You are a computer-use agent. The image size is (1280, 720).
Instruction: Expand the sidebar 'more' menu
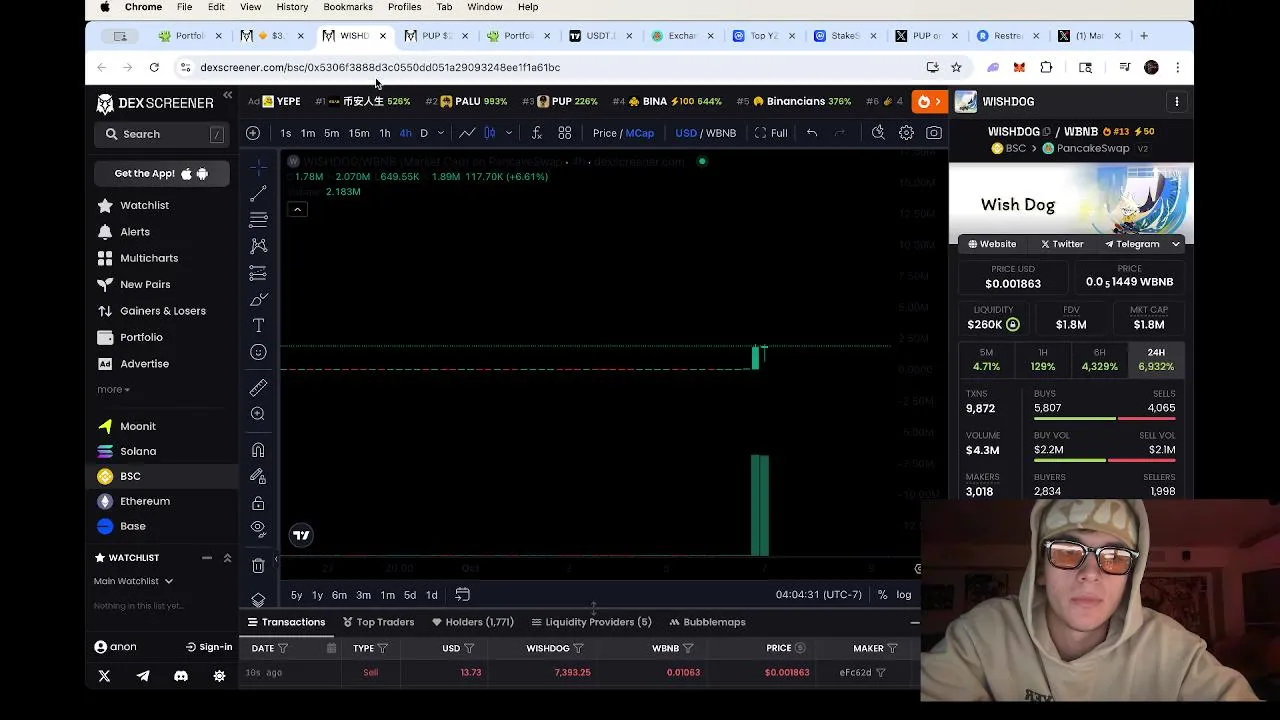[113, 389]
